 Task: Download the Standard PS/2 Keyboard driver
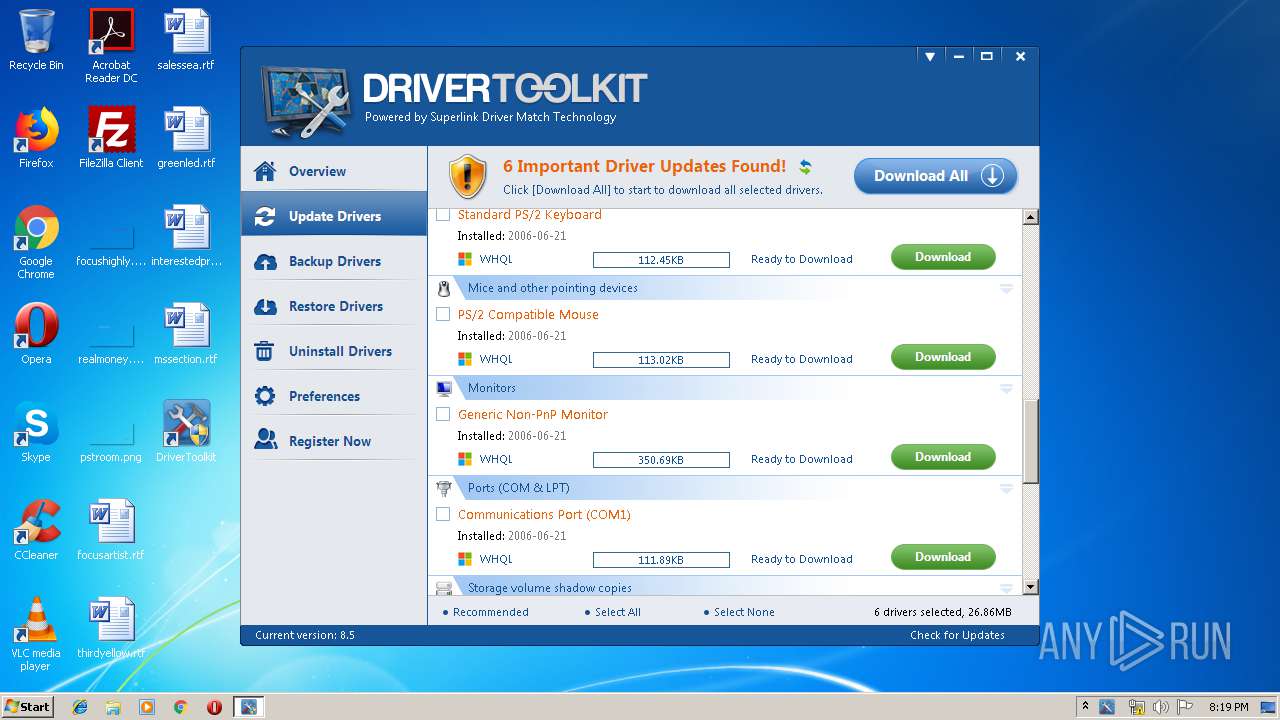pyautogui.click(x=943, y=257)
